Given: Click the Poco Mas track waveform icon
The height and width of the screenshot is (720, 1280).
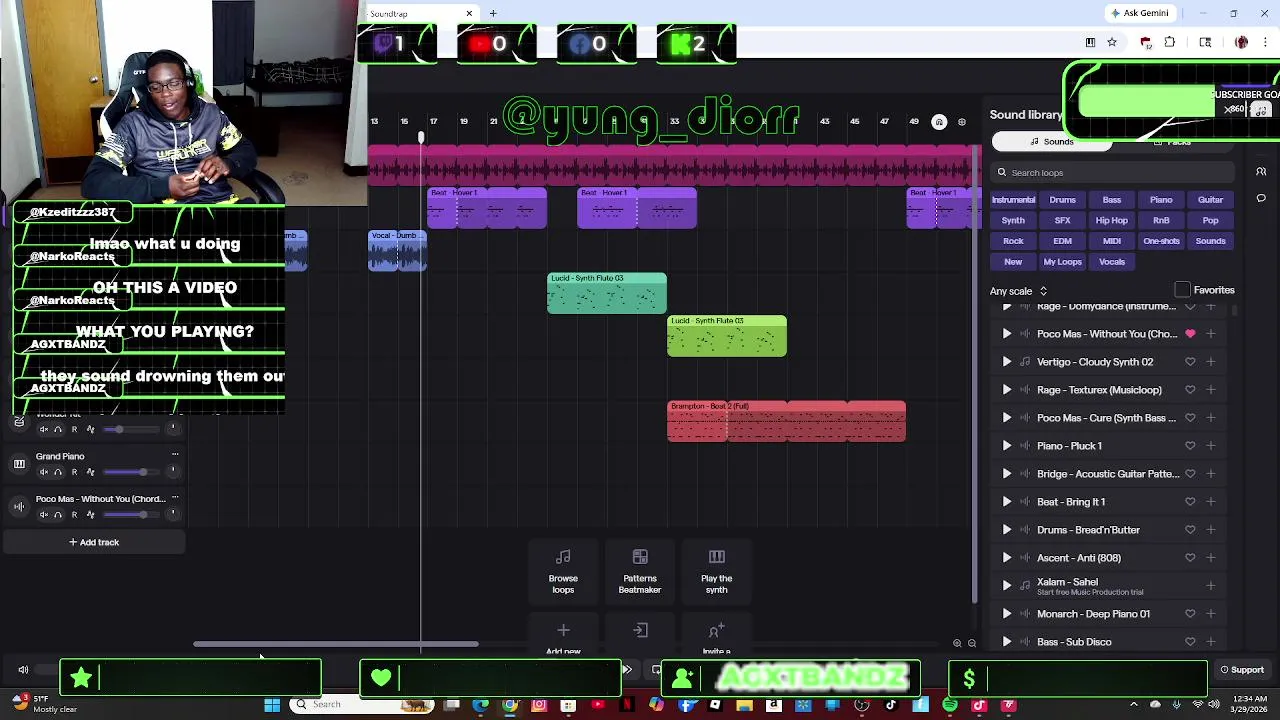Looking at the screenshot, I should [19, 507].
